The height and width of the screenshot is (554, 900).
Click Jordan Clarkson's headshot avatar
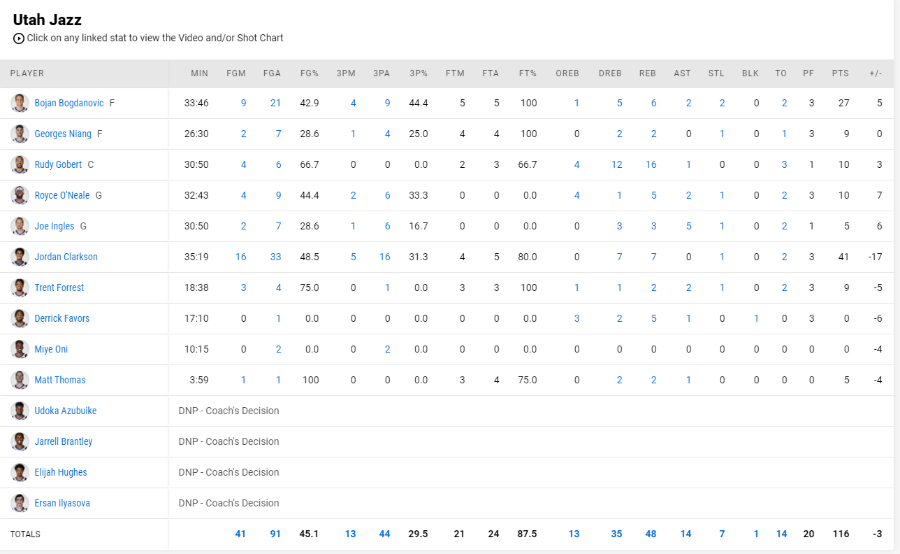20,257
